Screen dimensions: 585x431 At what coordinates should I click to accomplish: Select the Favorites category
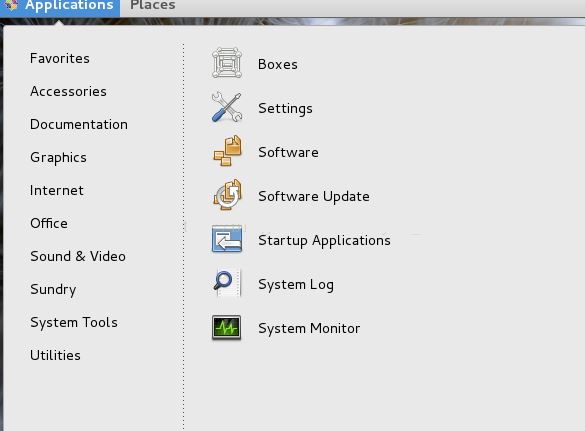[x=60, y=58]
